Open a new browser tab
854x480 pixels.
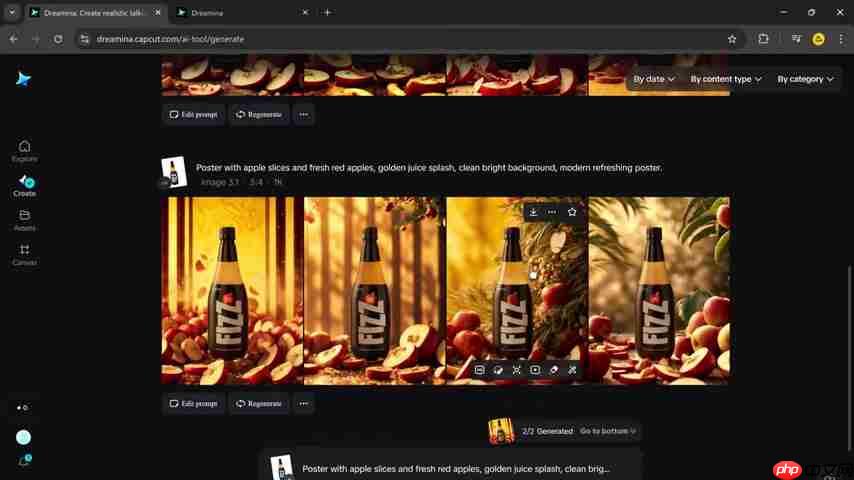[327, 13]
